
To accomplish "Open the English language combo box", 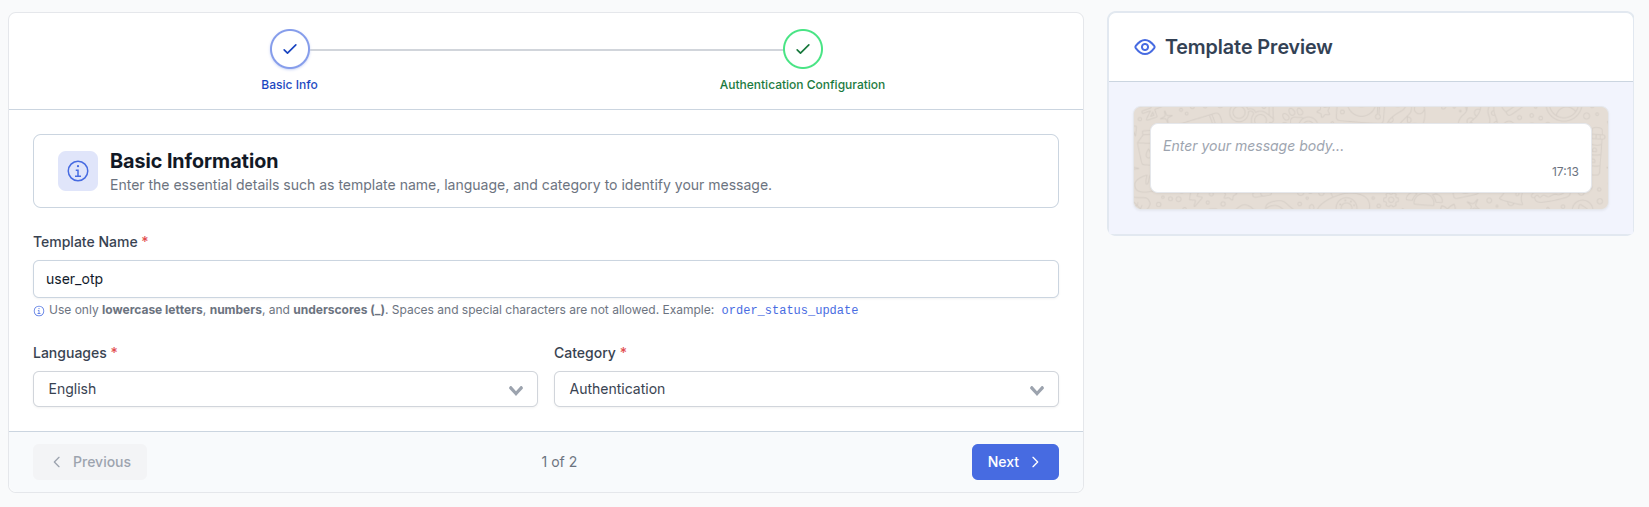I will [x=285, y=389].
